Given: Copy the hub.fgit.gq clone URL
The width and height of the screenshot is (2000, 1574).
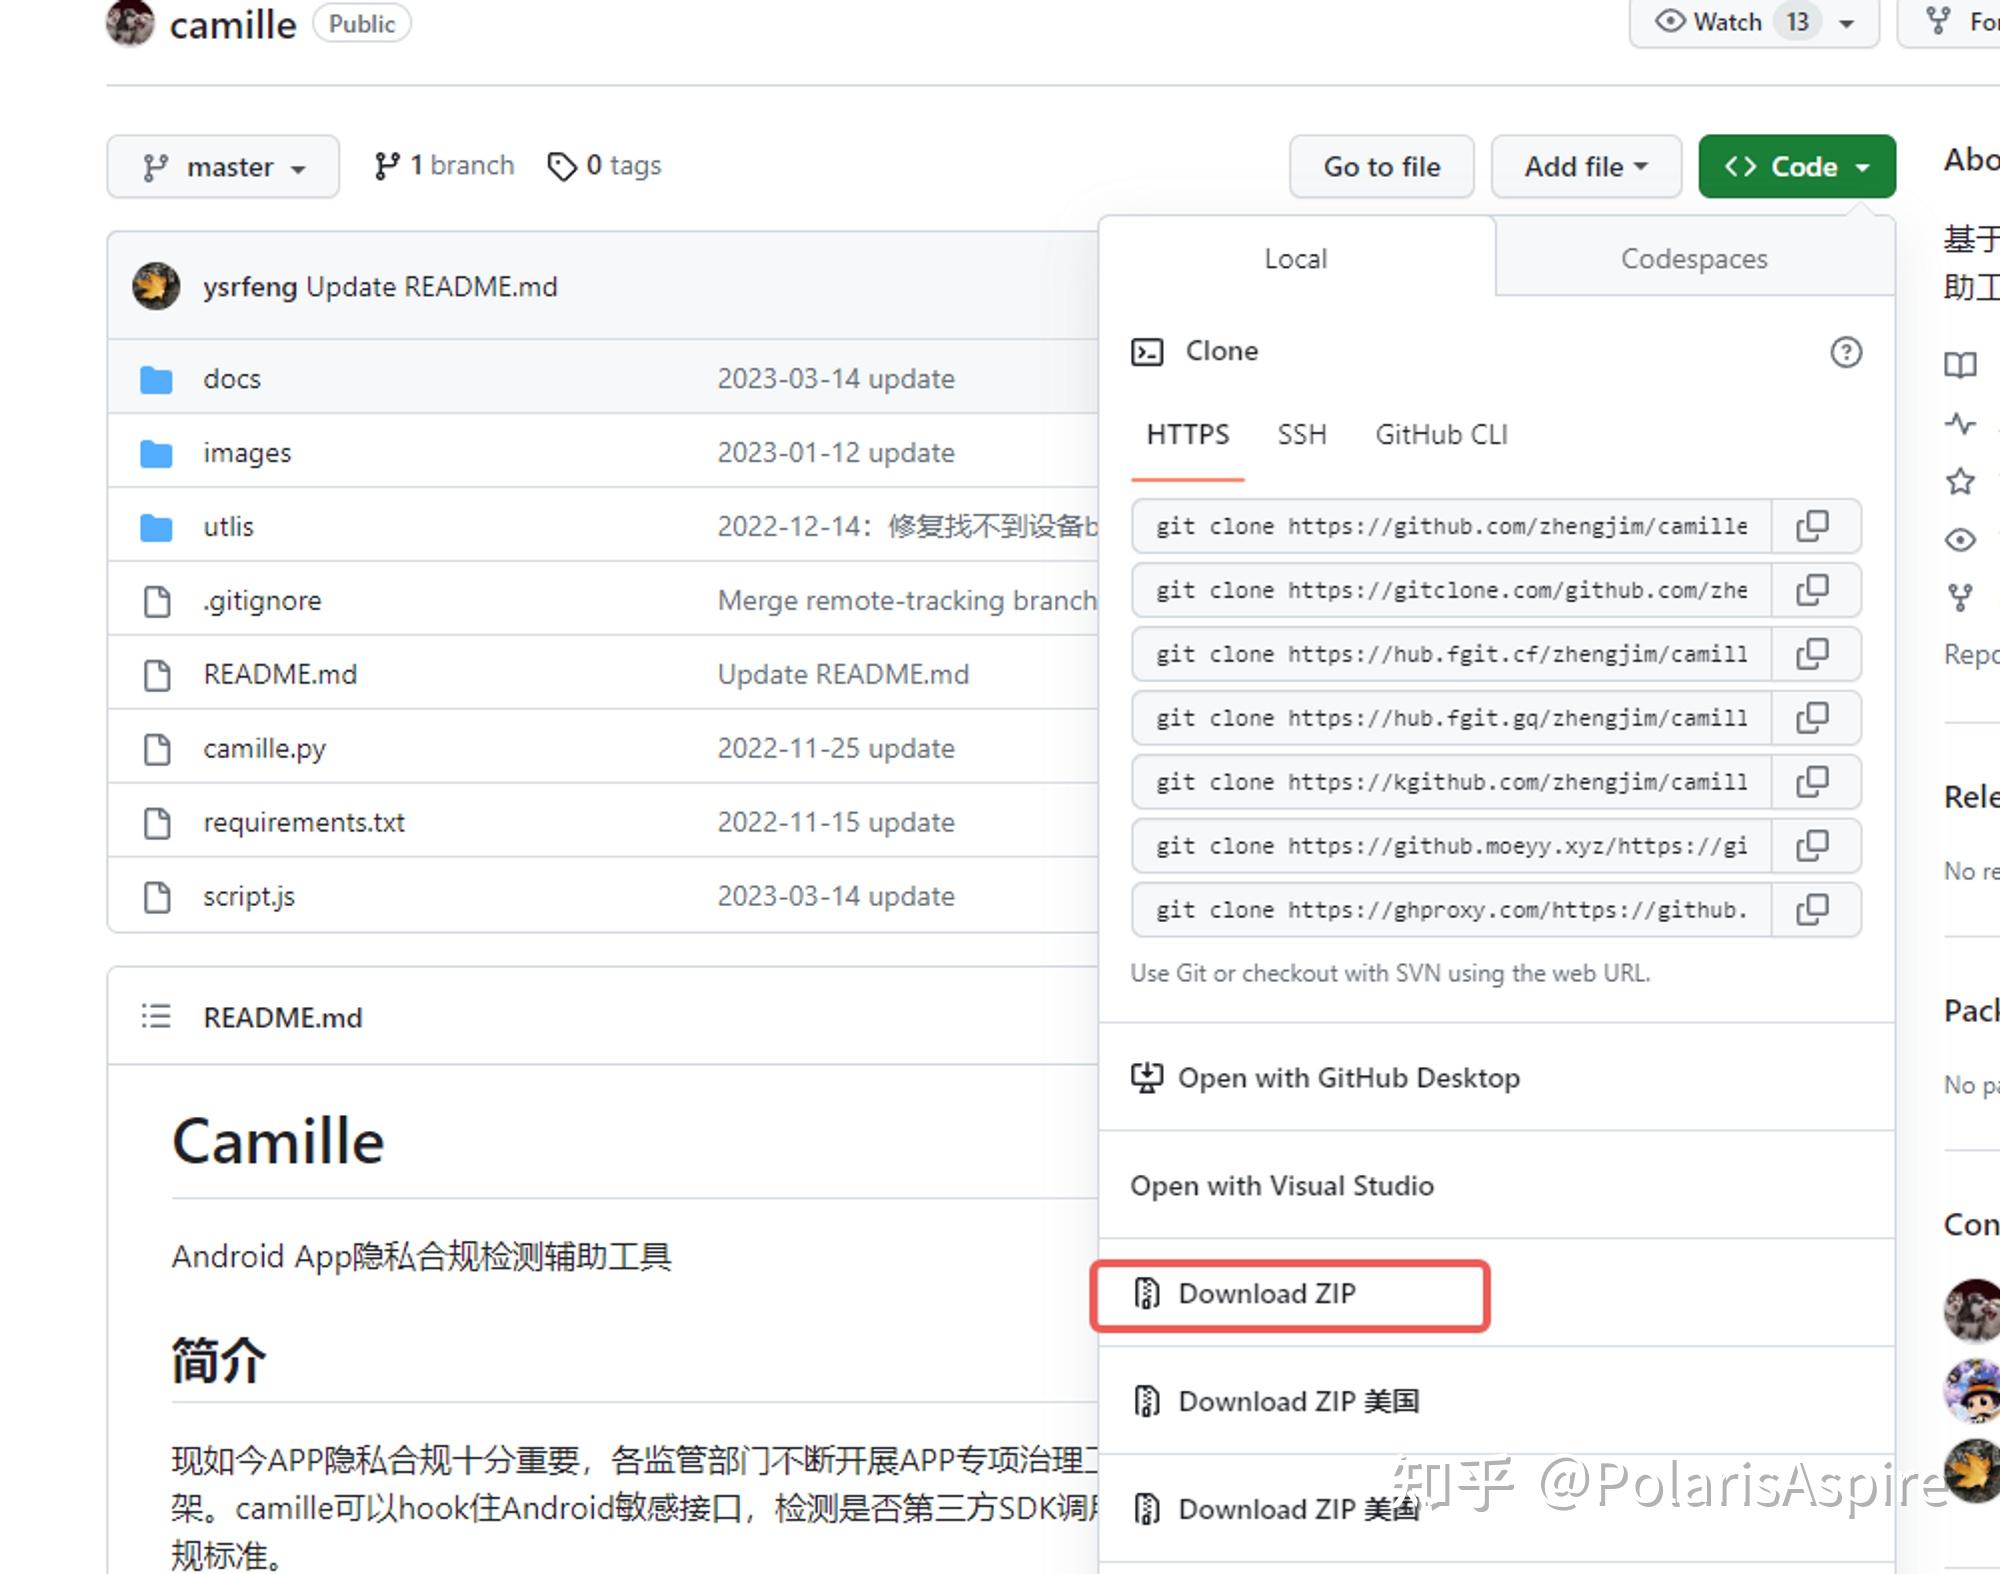Looking at the screenshot, I should (1813, 718).
